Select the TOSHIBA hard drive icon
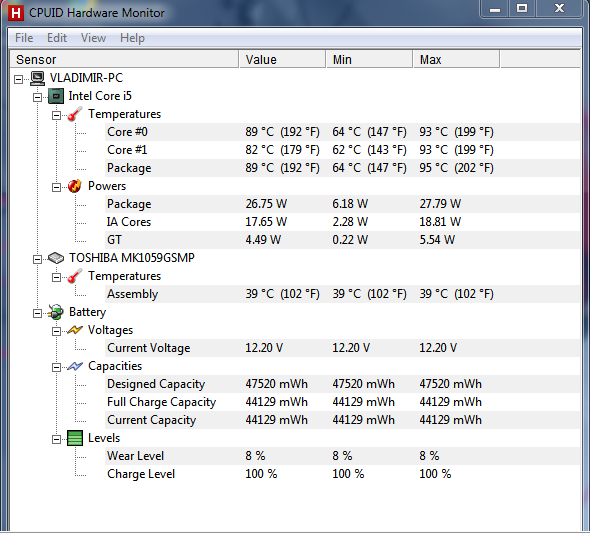Image resolution: width=590 pixels, height=533 pixels. pyautogui.click(x=56, y=258)
